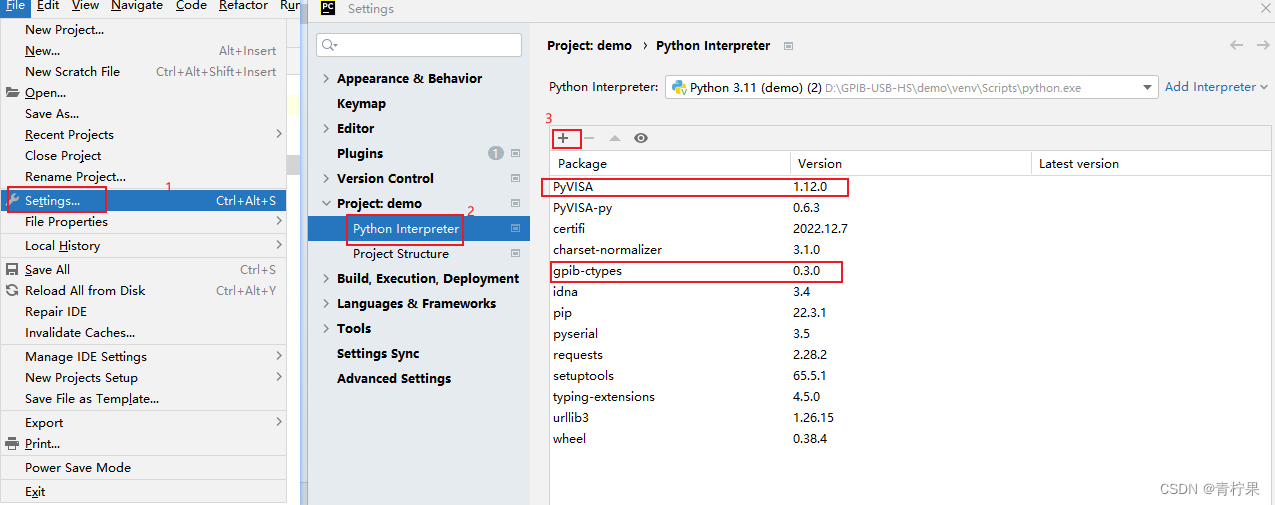
Task: Click the upgrade package arrow icon
Action: (x=615, y=138)
